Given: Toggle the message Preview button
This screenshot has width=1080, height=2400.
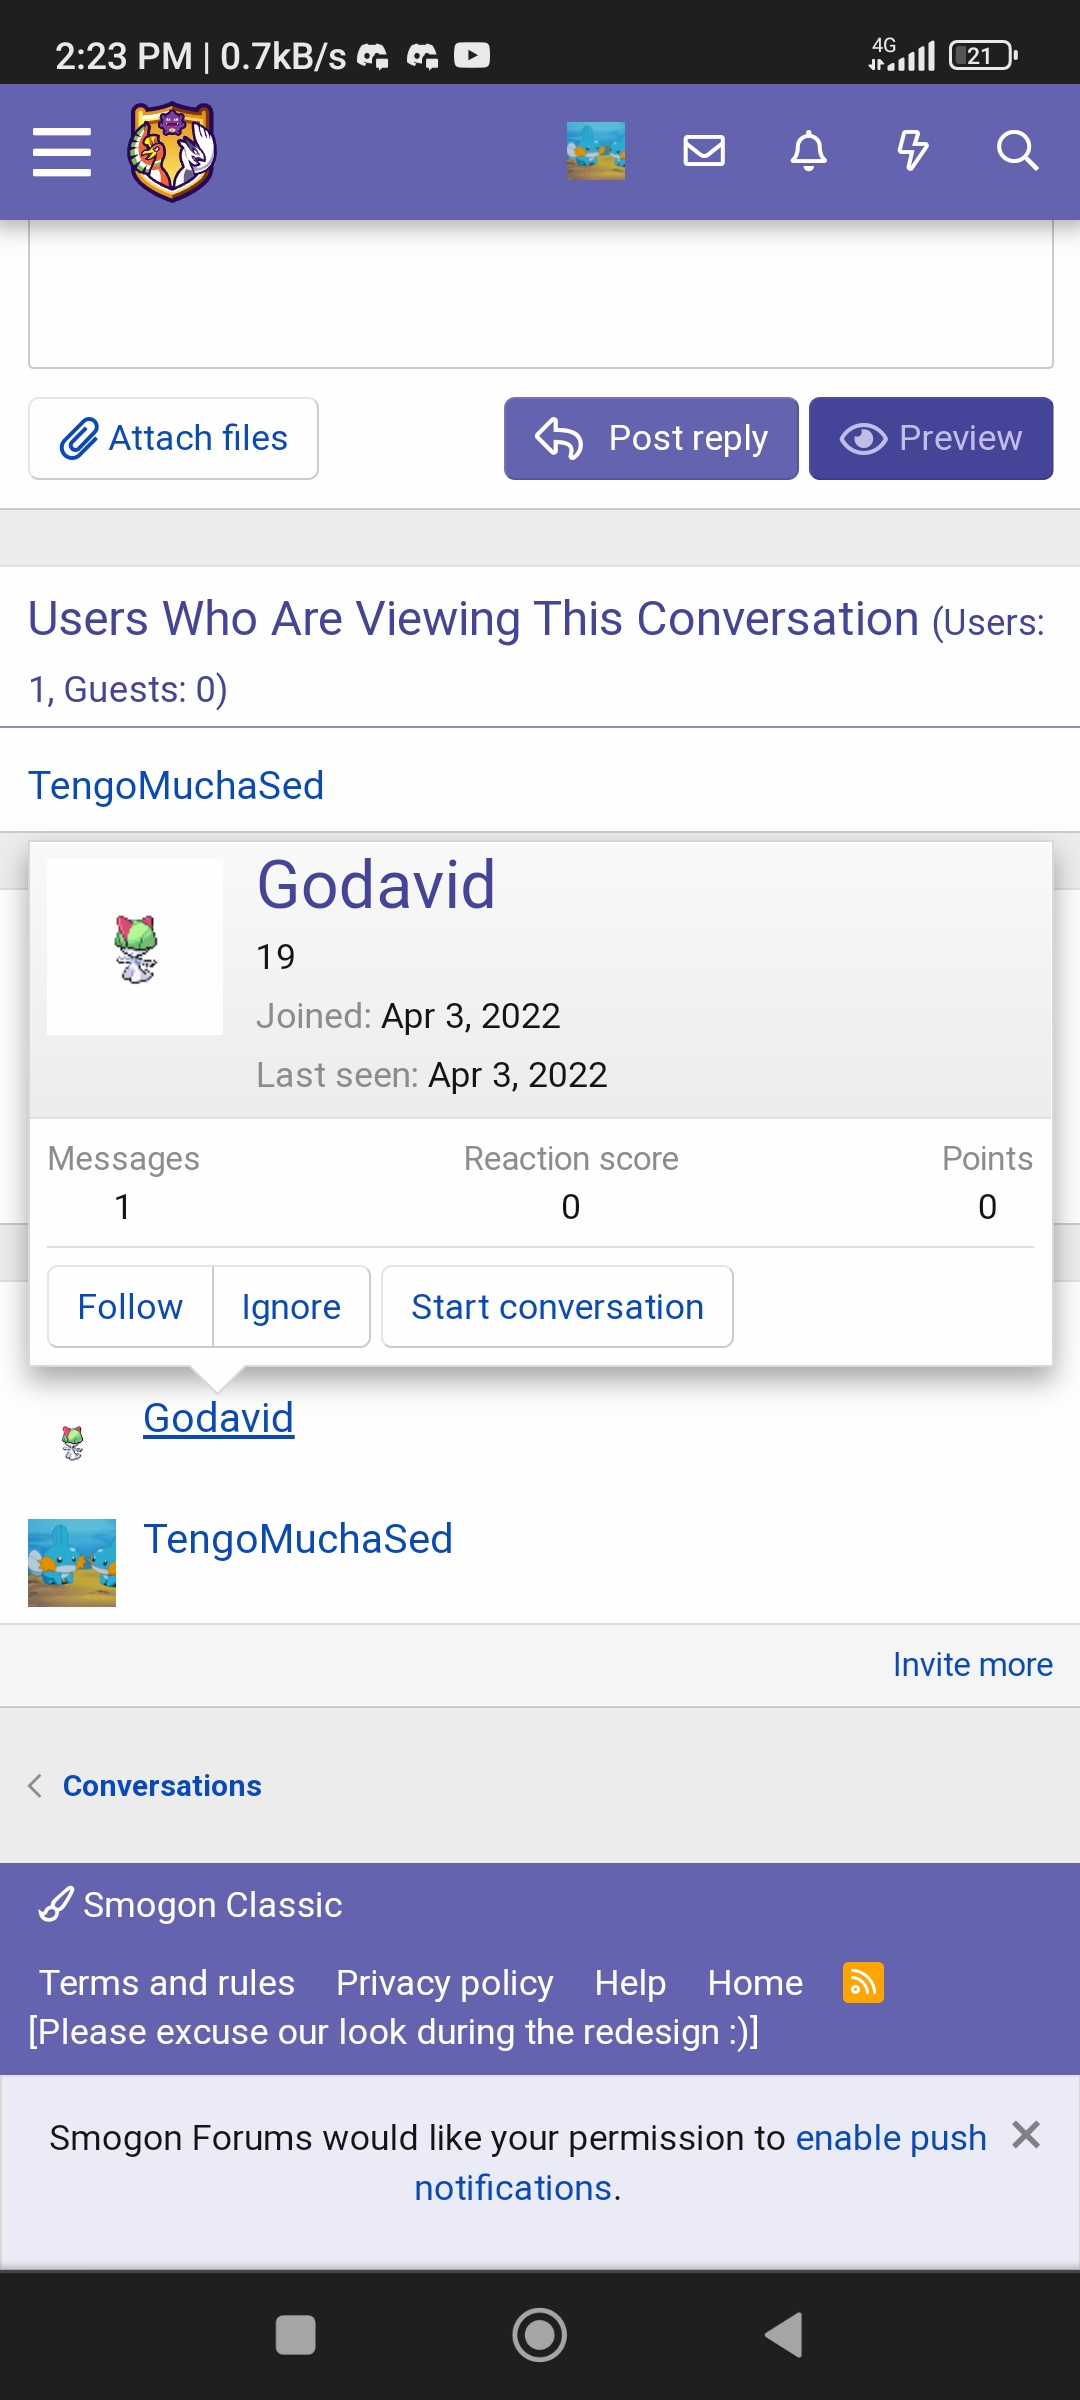Looking at the screenshot, I should pyautogui.click(x=931, y=439).
